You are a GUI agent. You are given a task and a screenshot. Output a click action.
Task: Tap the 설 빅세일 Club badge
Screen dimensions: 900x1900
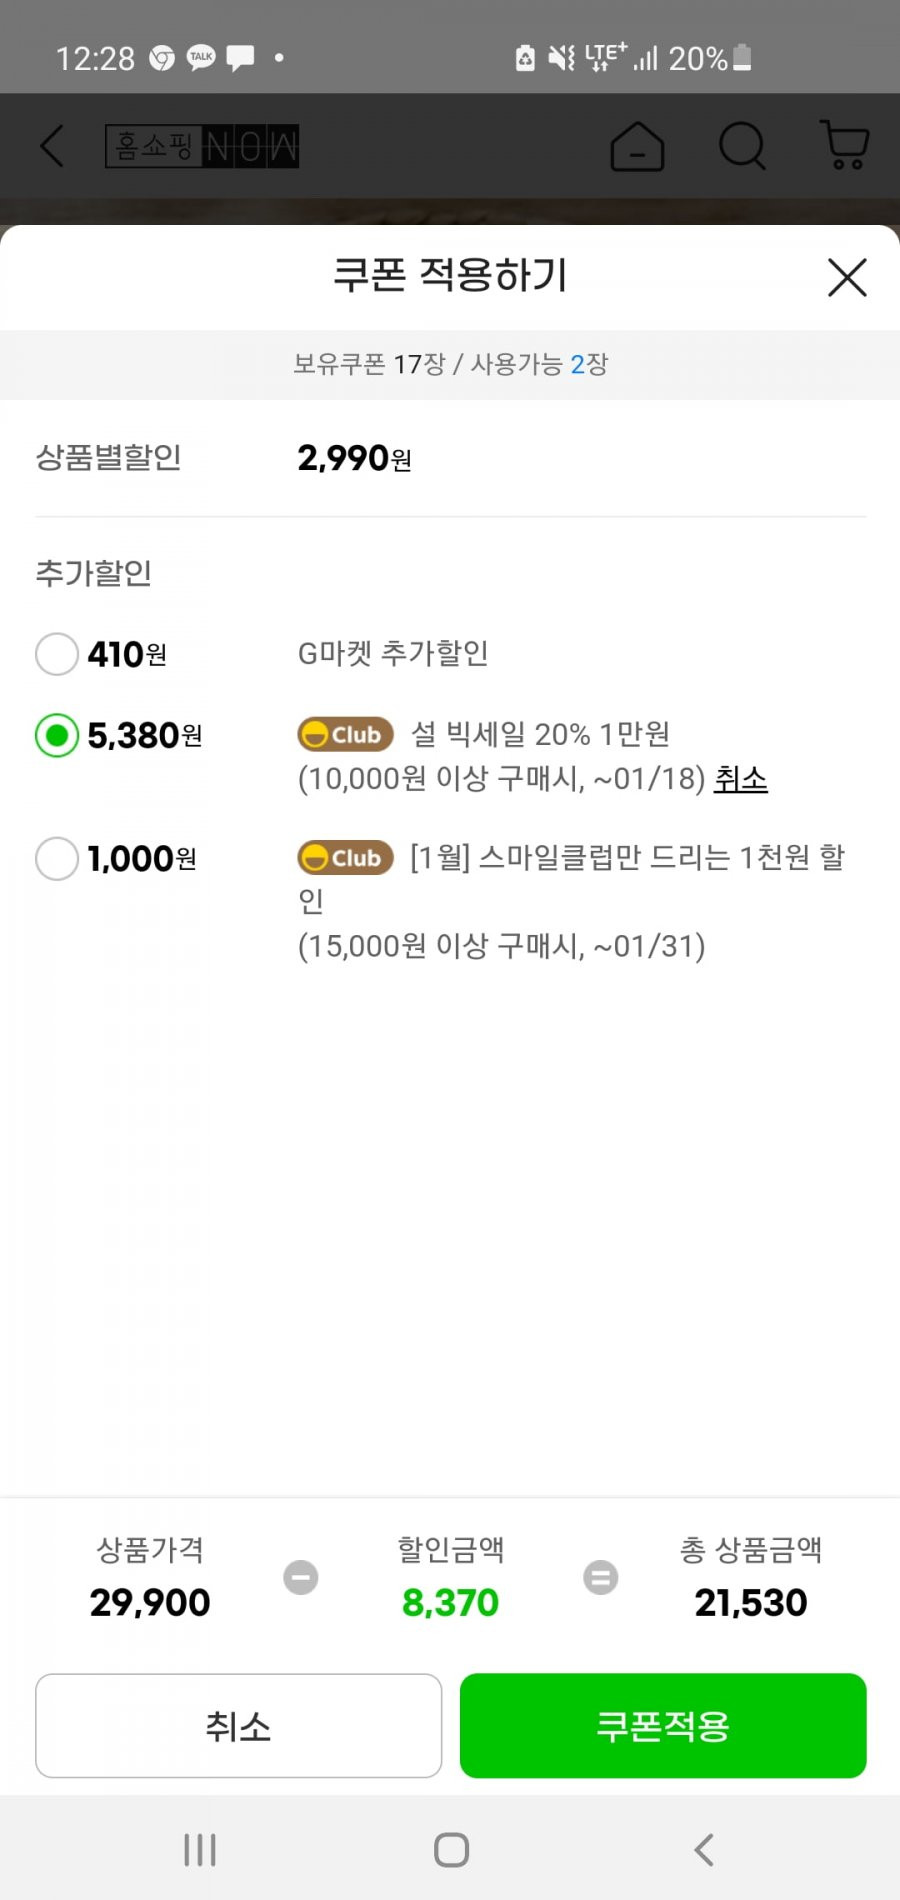pos(345,734)
